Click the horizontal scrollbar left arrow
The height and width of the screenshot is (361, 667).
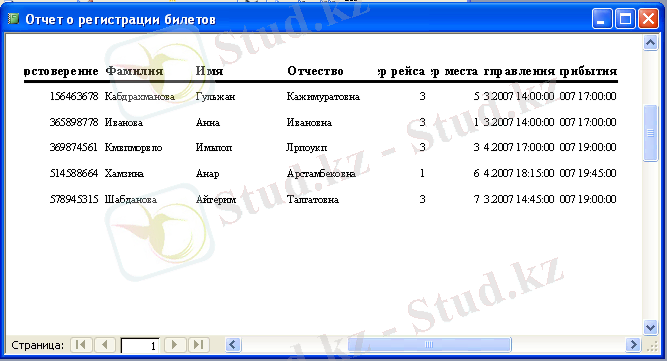tap(233, 344)
